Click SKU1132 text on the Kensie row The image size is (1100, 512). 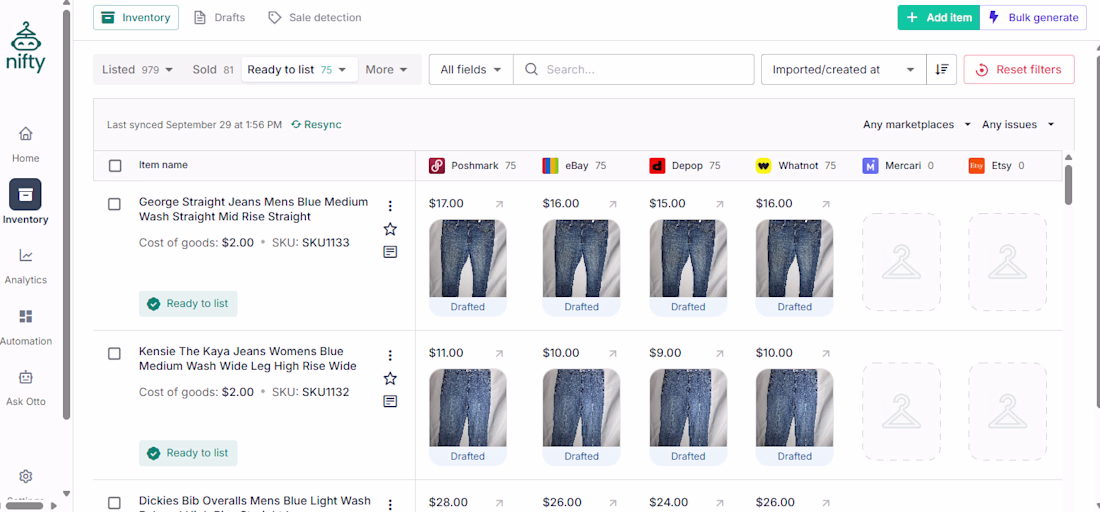click(326, 392)
